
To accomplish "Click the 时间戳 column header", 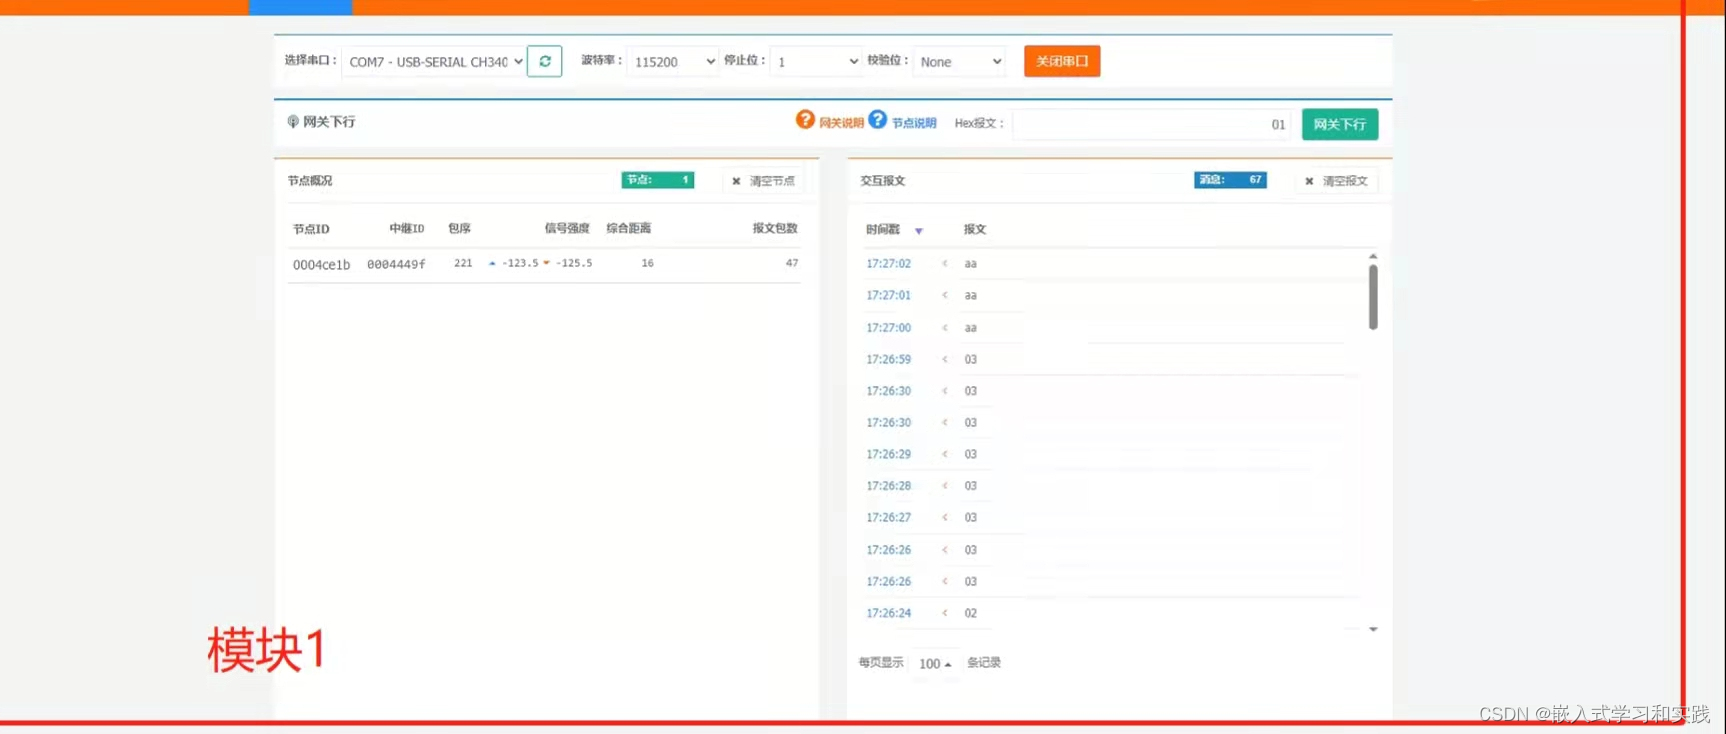I will pos(883,230).
